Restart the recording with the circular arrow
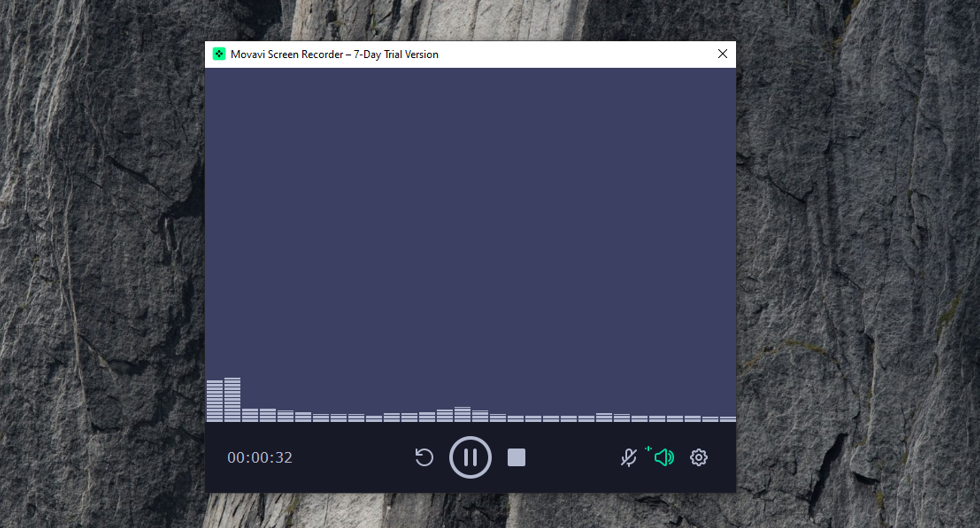Screen dimensions: 980x528 tap(424, 457)
